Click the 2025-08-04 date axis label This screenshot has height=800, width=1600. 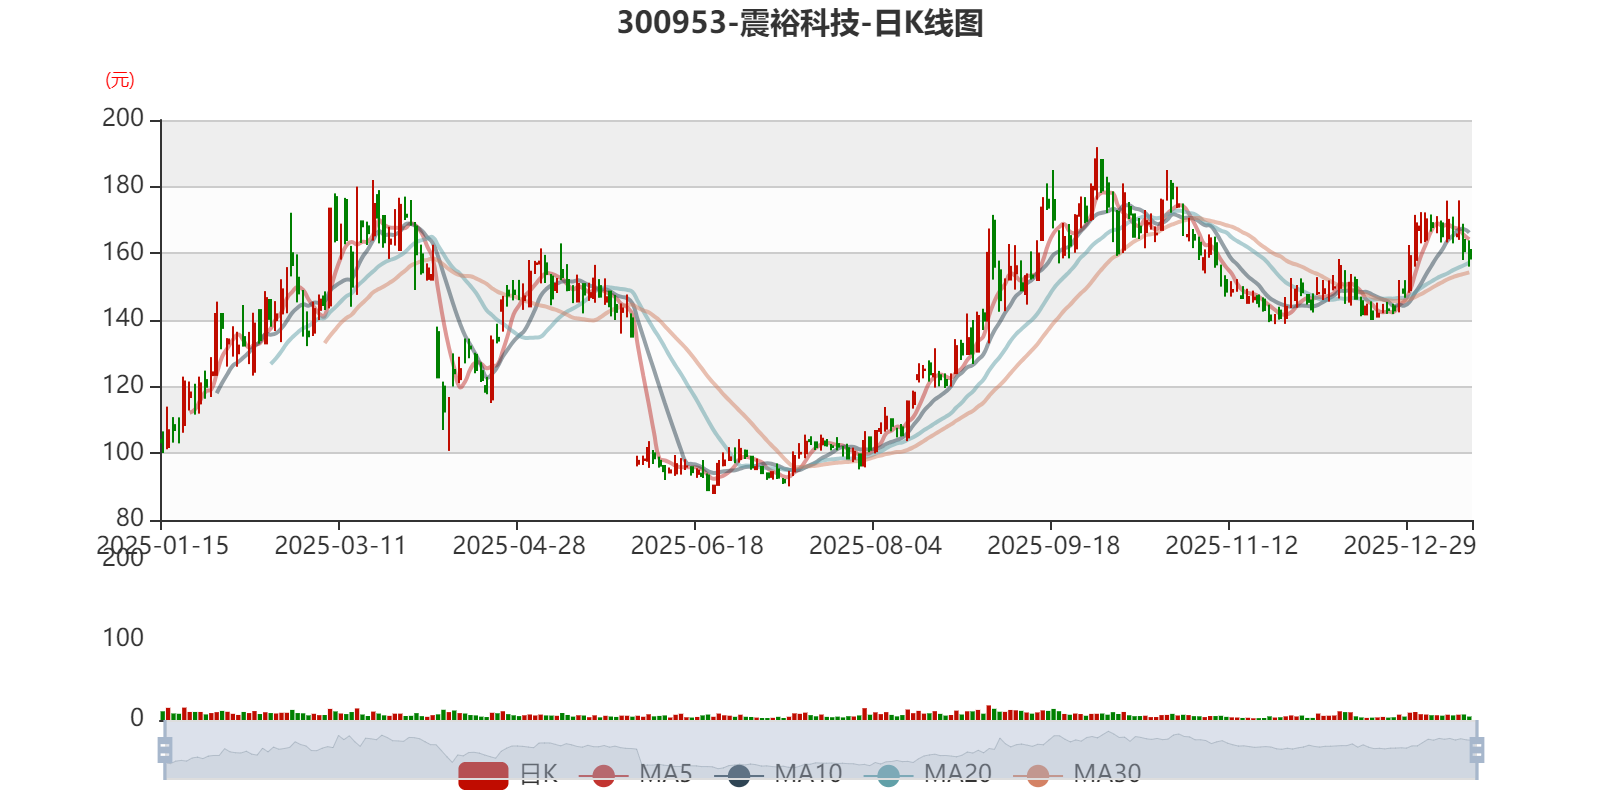[875, 546]
